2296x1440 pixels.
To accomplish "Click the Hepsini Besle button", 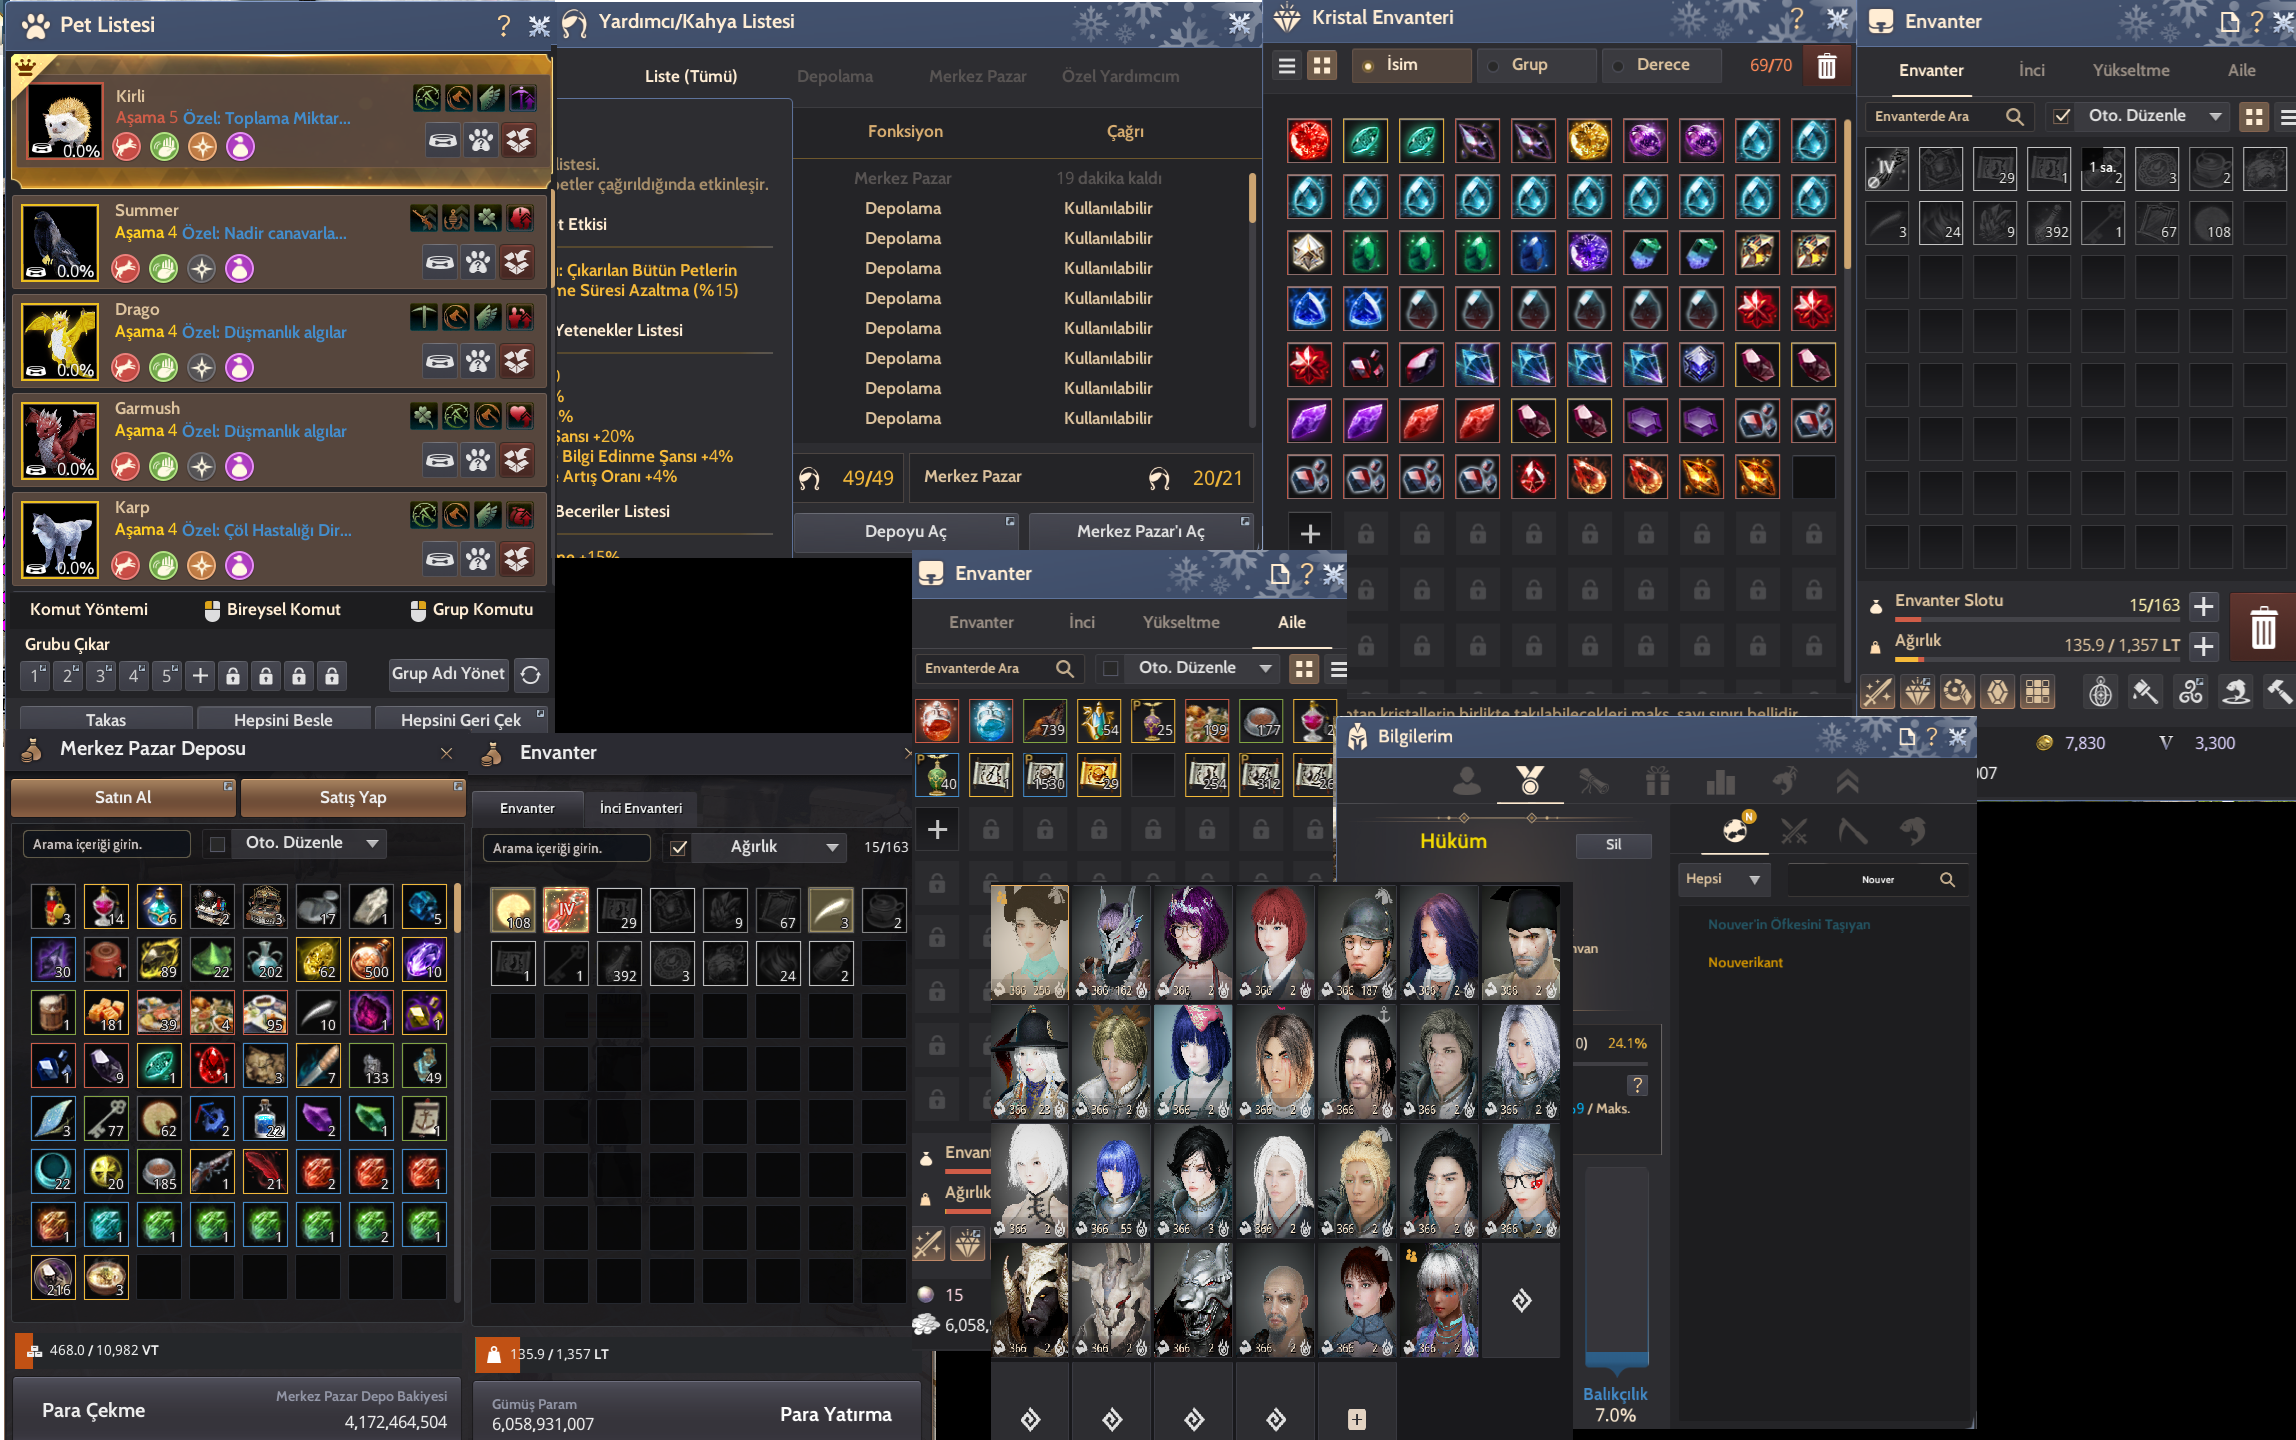I will click(x=284, y=719).
